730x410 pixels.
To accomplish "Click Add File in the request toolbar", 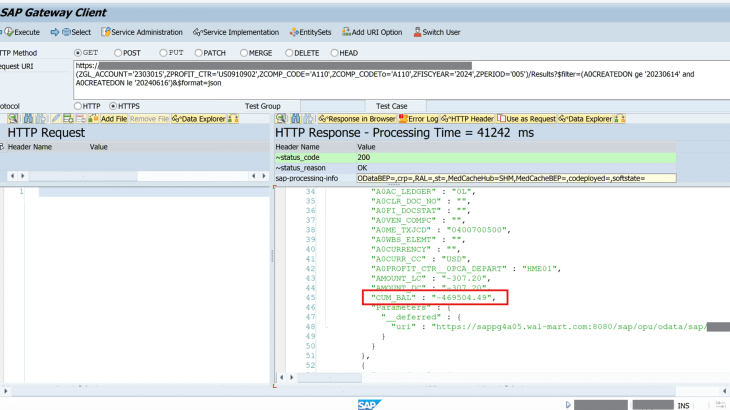I will coord(114,119).
